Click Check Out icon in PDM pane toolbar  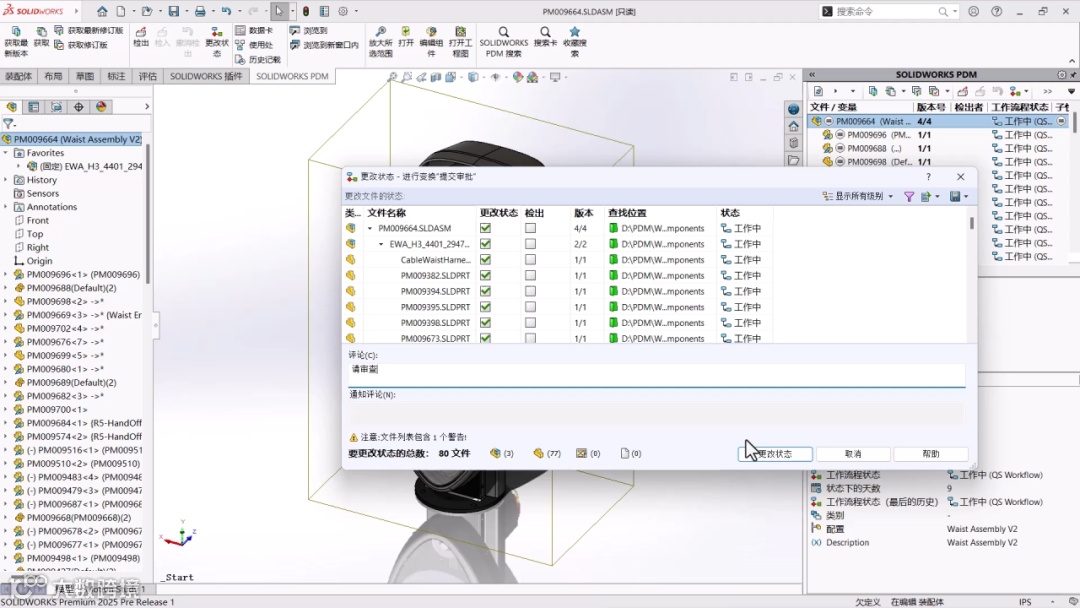(x=962, y=91)
